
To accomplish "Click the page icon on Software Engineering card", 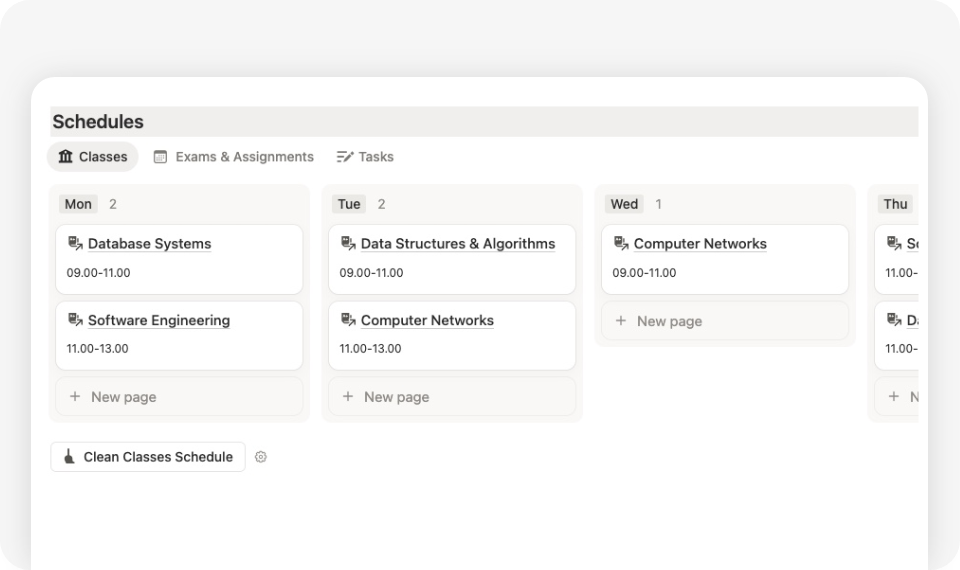I will click(x=75, y=320).
